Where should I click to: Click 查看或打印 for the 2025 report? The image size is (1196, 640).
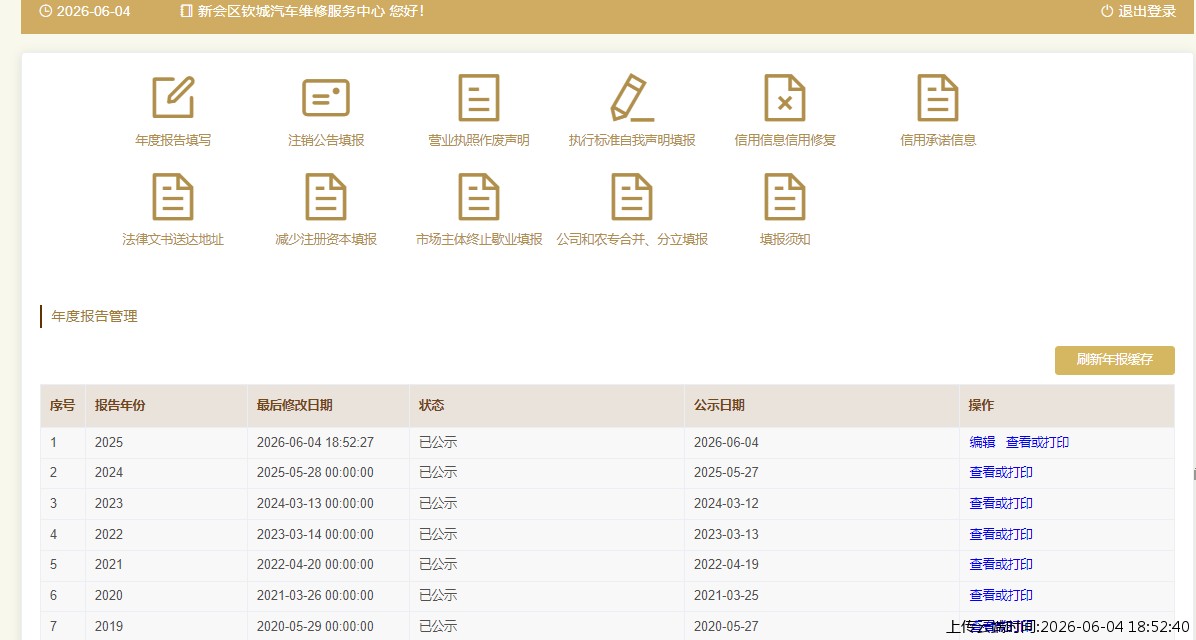tap(1037, 442)
